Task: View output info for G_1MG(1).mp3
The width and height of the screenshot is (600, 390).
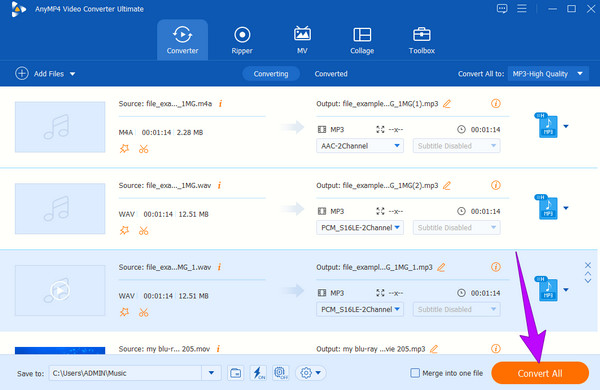Action: [496, 103]
